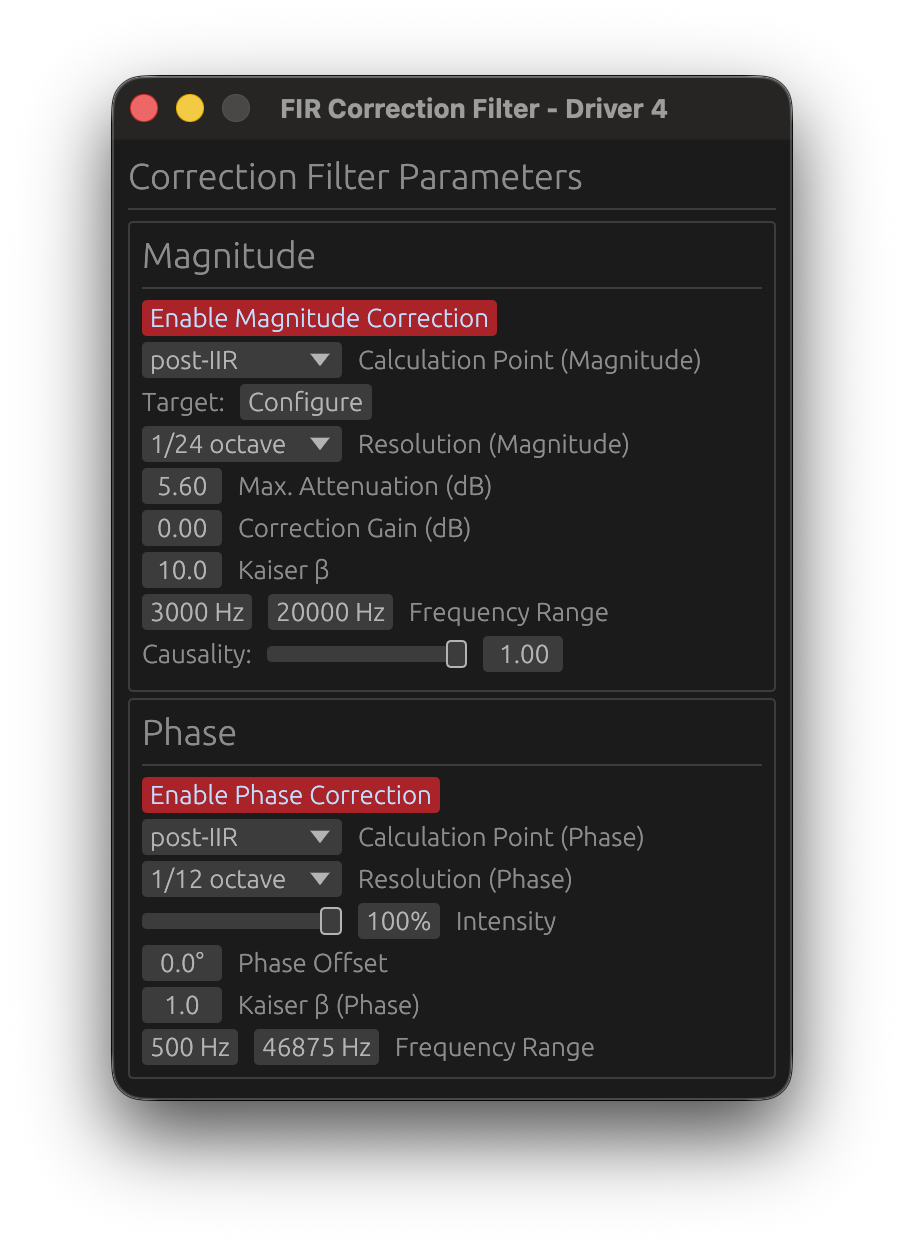Expand the Resolution (Phase) dropdown showing 1/12 octave
This screenshot has height=1248, width=904.
click(241, 879)
